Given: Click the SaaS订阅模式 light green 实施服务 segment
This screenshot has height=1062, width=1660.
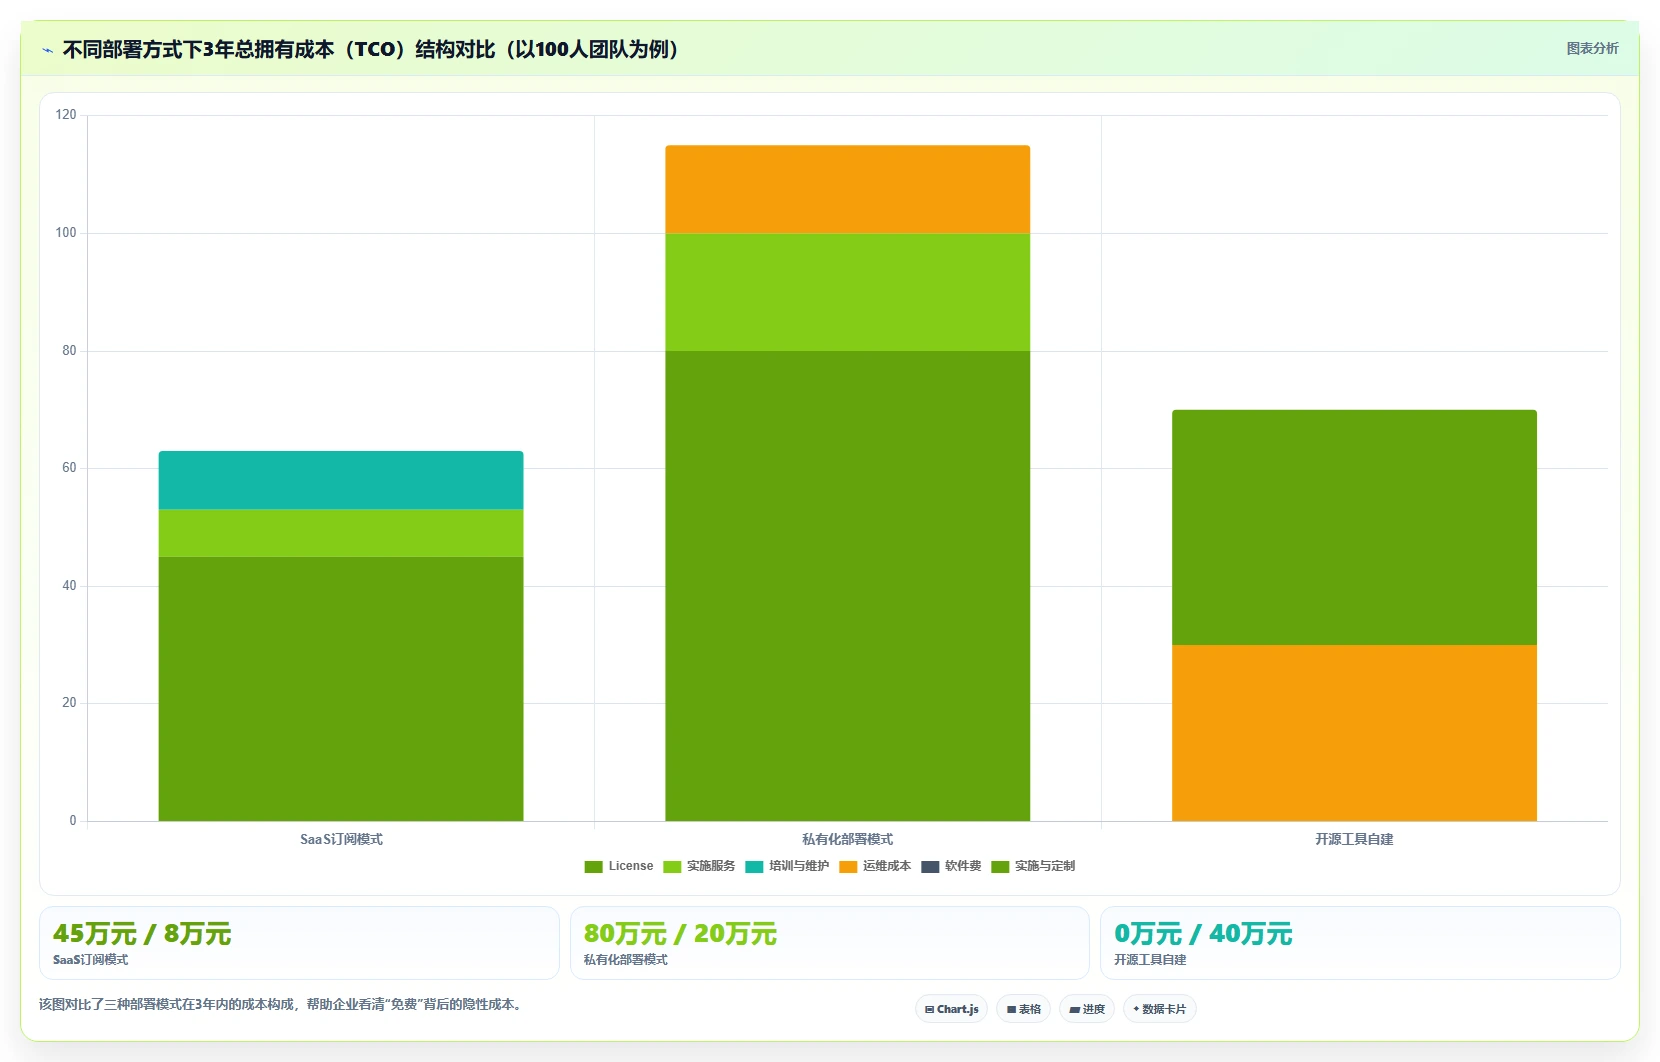Looking at the screenshot, I should click(341, 533).
